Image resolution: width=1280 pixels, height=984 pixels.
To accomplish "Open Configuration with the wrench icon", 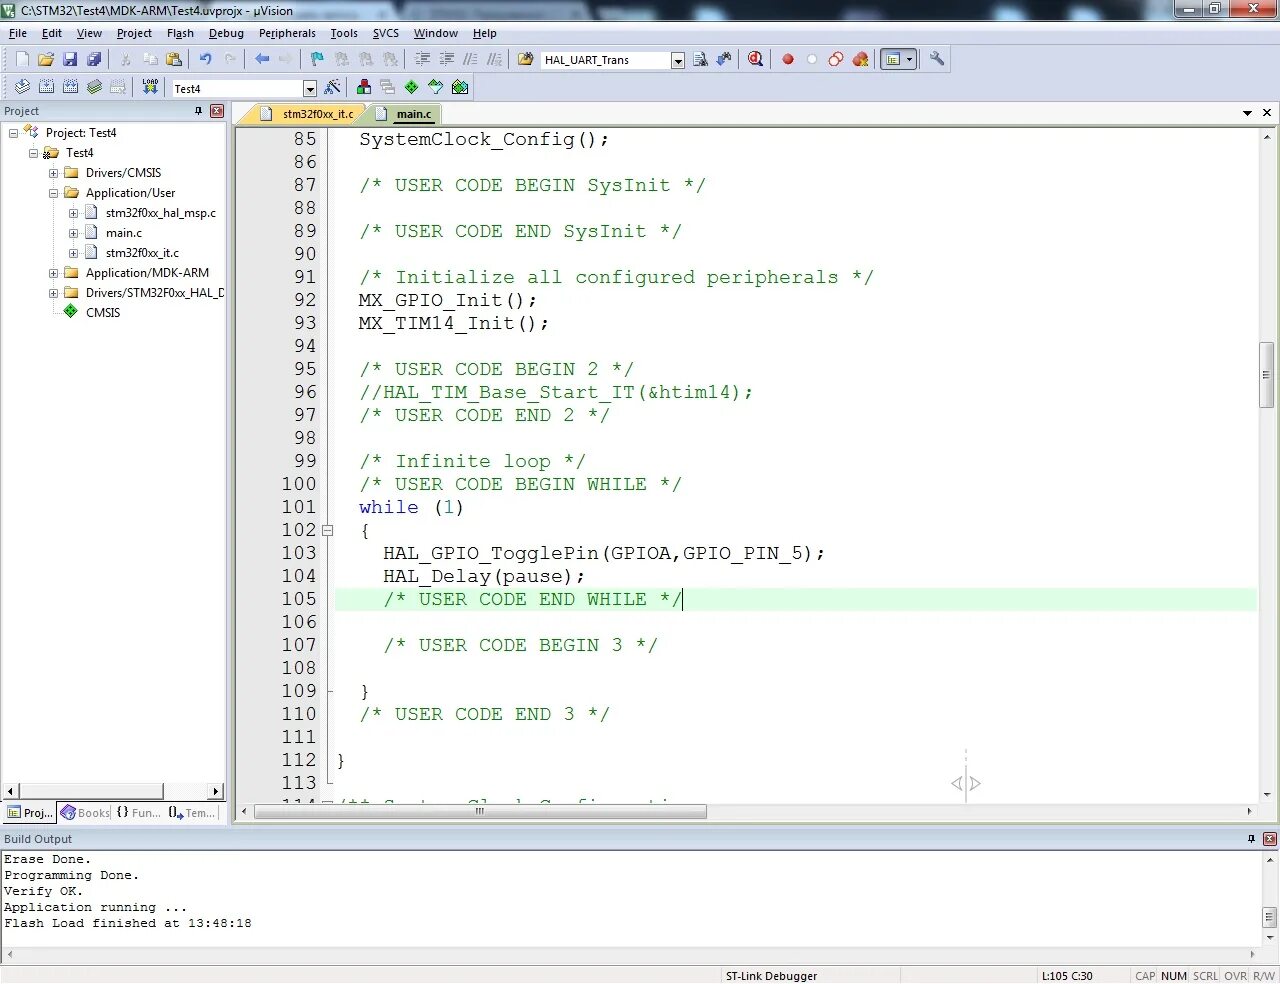I will tap(937, 59).
